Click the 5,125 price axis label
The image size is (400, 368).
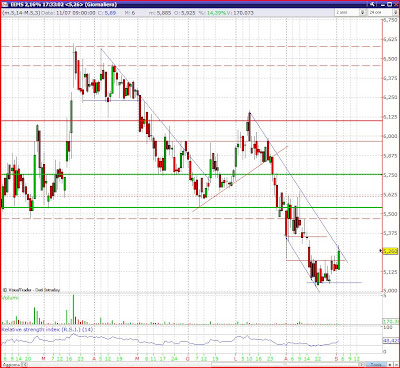(390, 272)
